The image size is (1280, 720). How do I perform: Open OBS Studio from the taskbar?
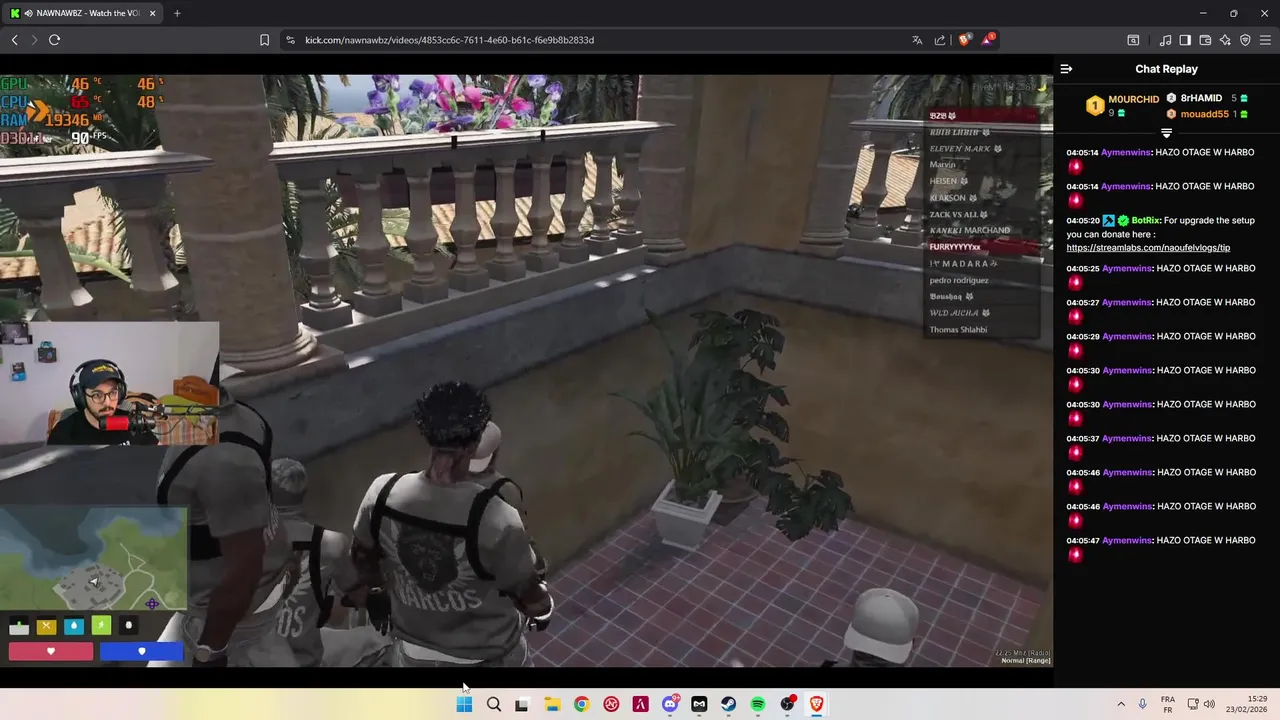(x=787, y=705)
